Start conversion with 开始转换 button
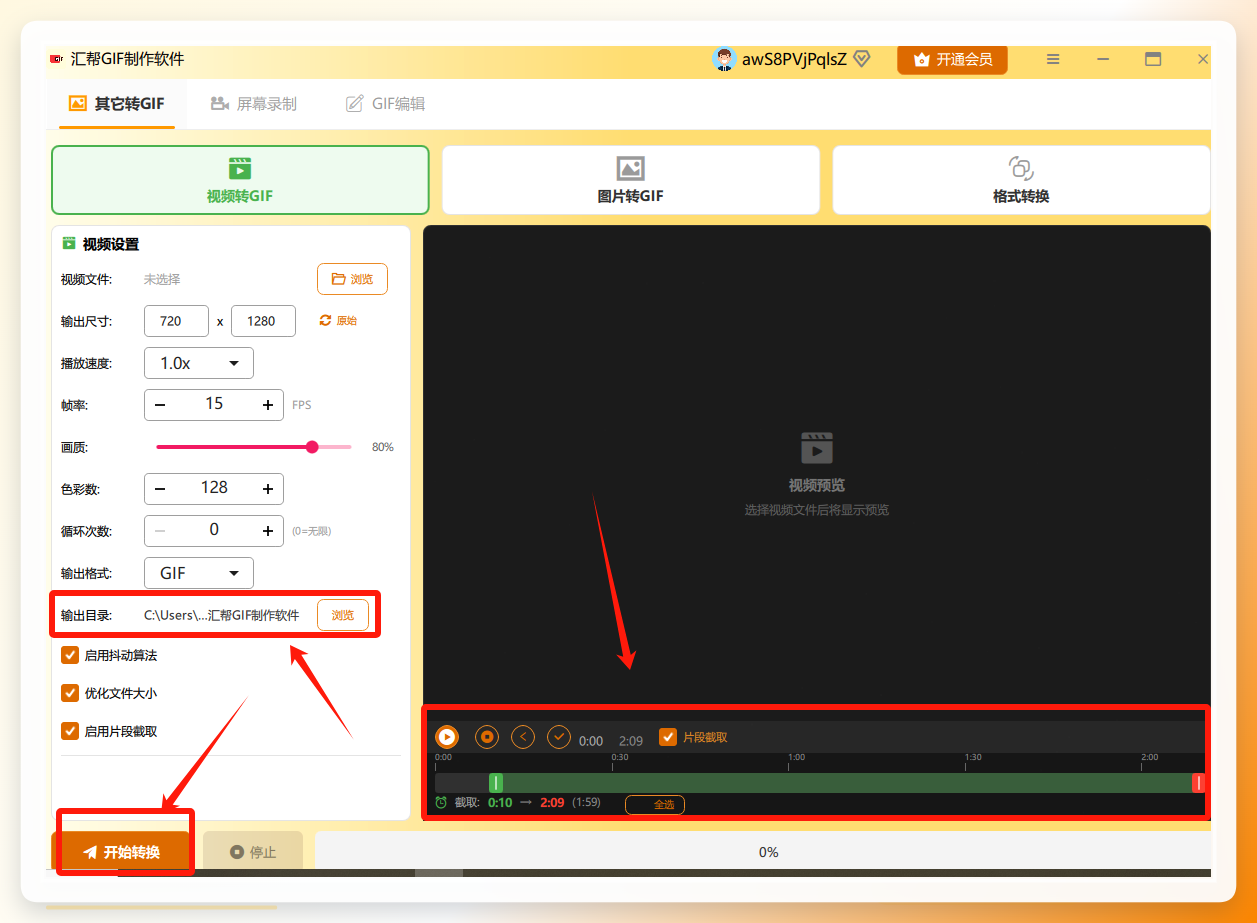The image size is (1257, 923). [120, 852]
